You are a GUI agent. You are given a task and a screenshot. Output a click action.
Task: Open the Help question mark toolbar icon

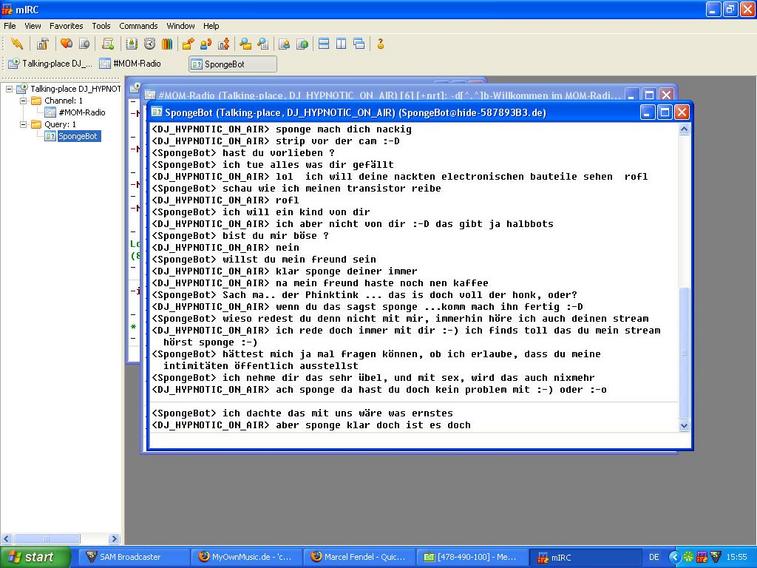[380, 44]
